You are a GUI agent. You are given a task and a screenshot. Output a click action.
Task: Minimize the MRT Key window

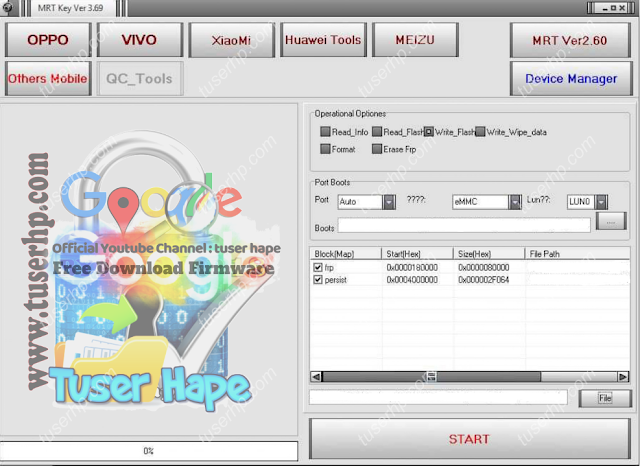605,8
